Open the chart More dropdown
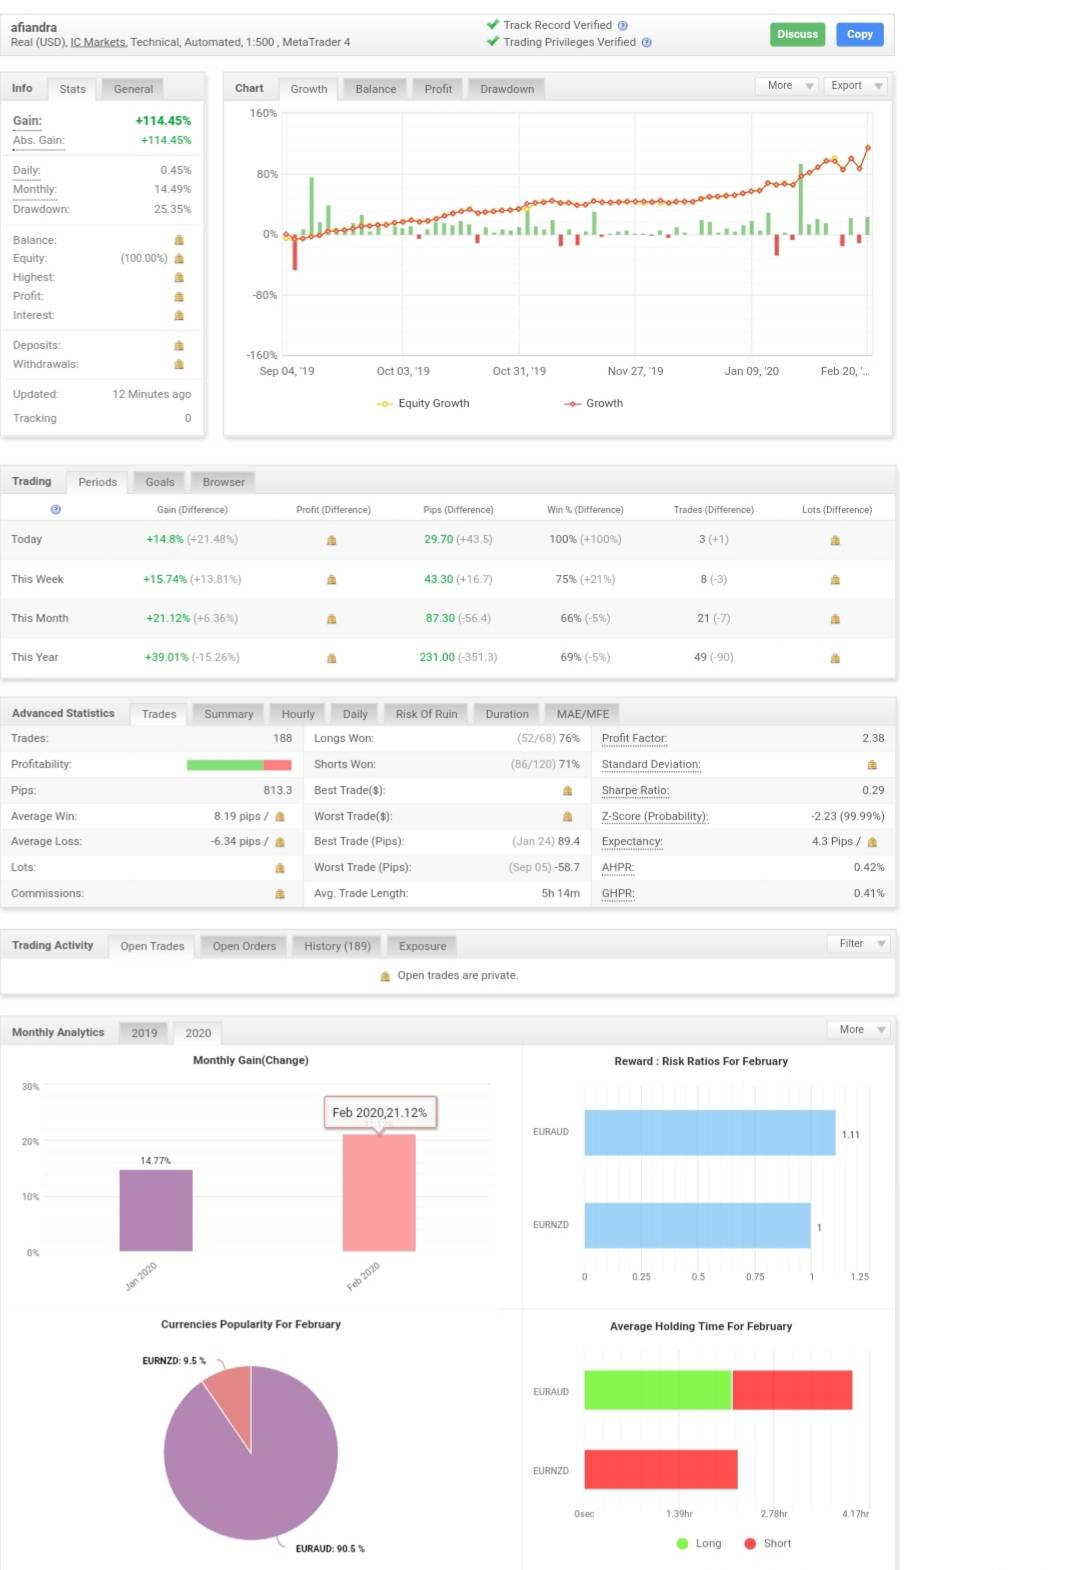Image resolution: width=1074 pixels, height=1570 pixels. 787,86
